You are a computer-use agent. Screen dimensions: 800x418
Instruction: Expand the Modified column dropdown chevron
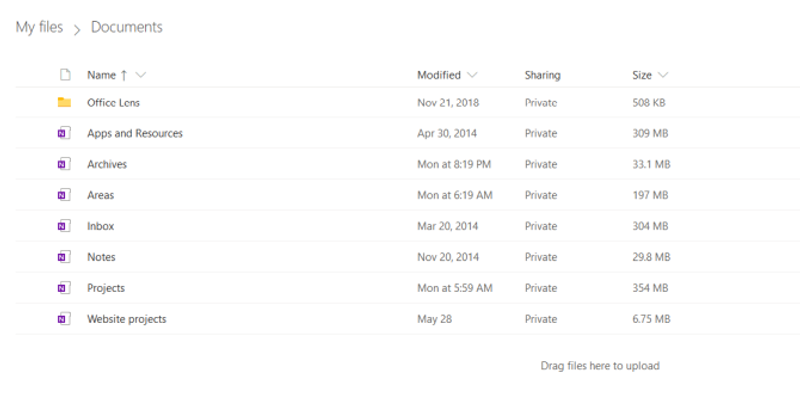point(472,75)
